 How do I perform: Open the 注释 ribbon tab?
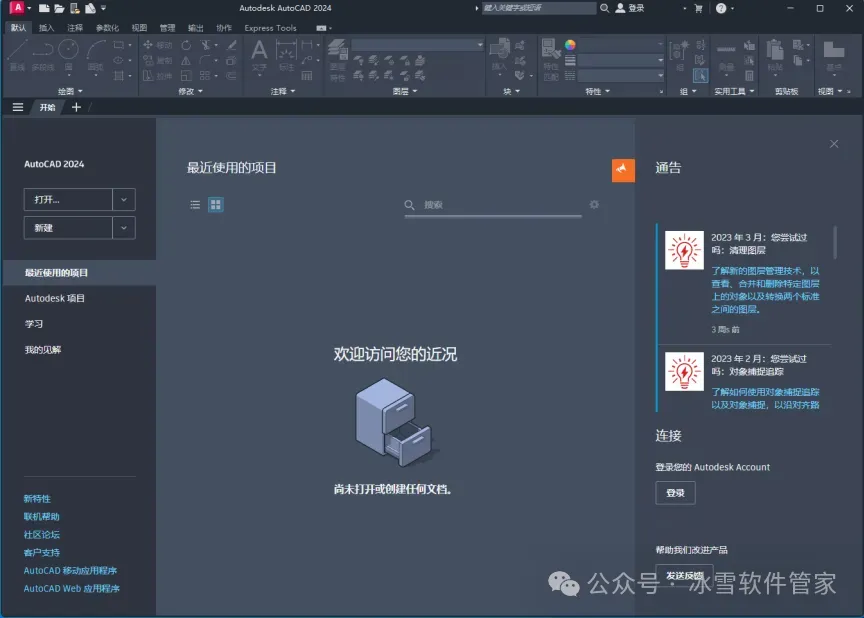point(75,28)
